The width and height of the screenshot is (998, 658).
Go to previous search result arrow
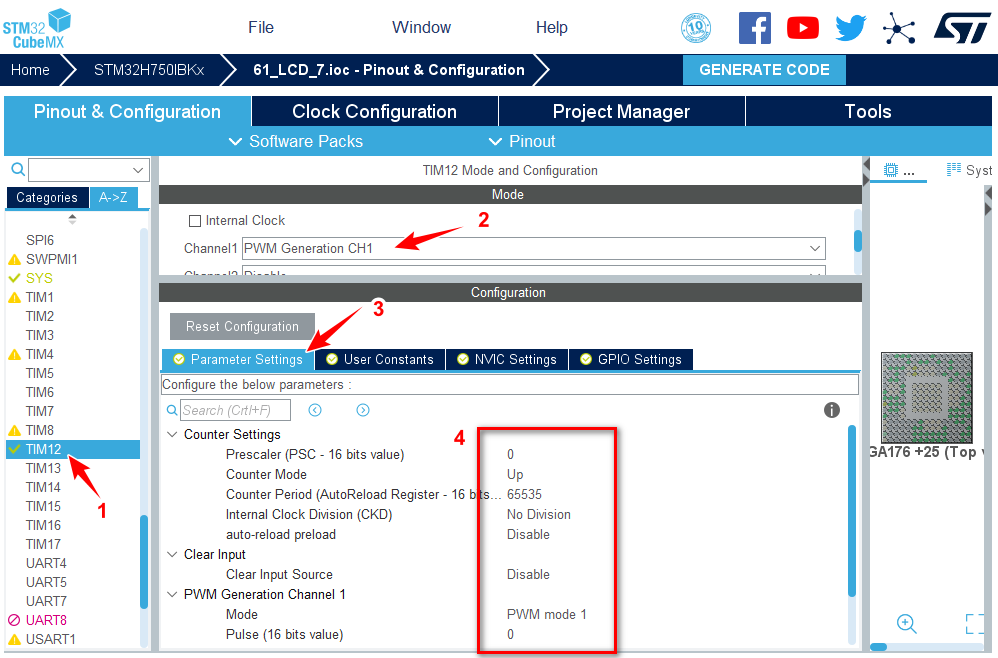click(x=315, y=410)
